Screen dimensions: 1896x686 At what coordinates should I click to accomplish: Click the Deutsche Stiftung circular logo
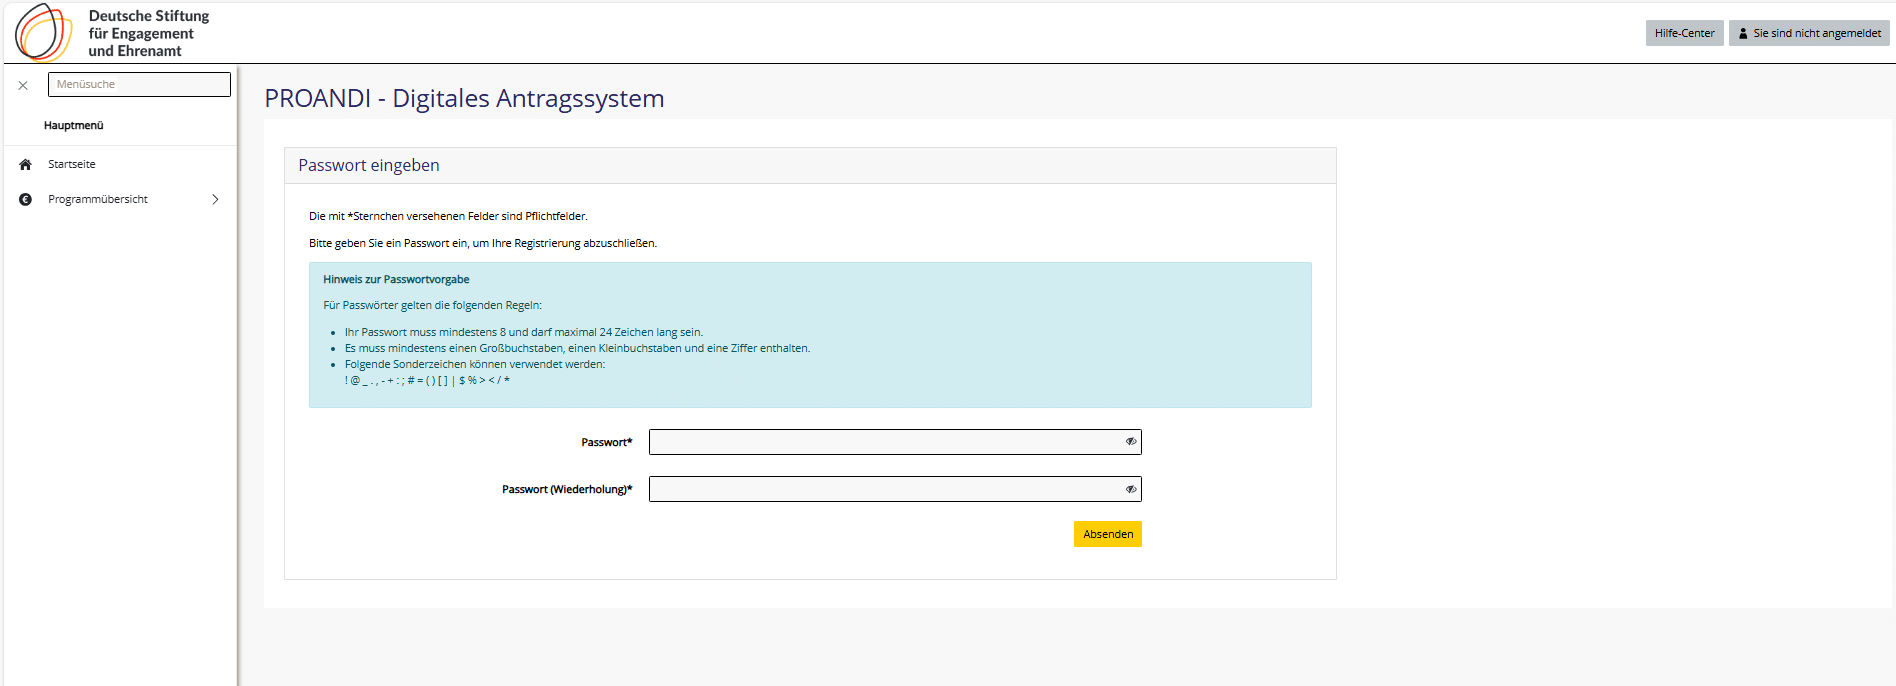click(x=43, y=32)
